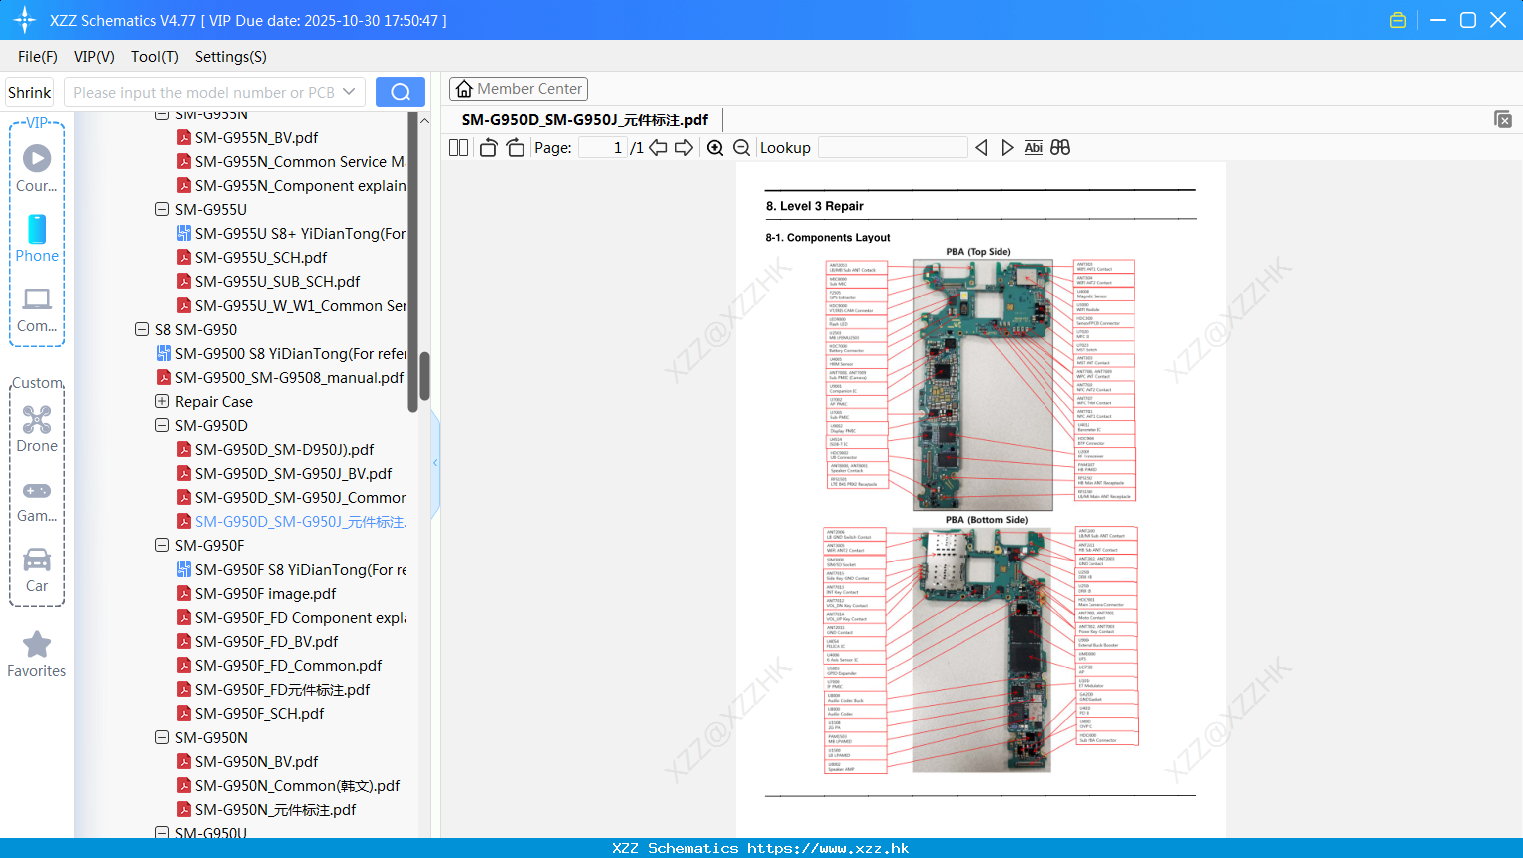Zoom out of the PDF
Viewport: 1523px width, 858px height.
coord(741,148)
